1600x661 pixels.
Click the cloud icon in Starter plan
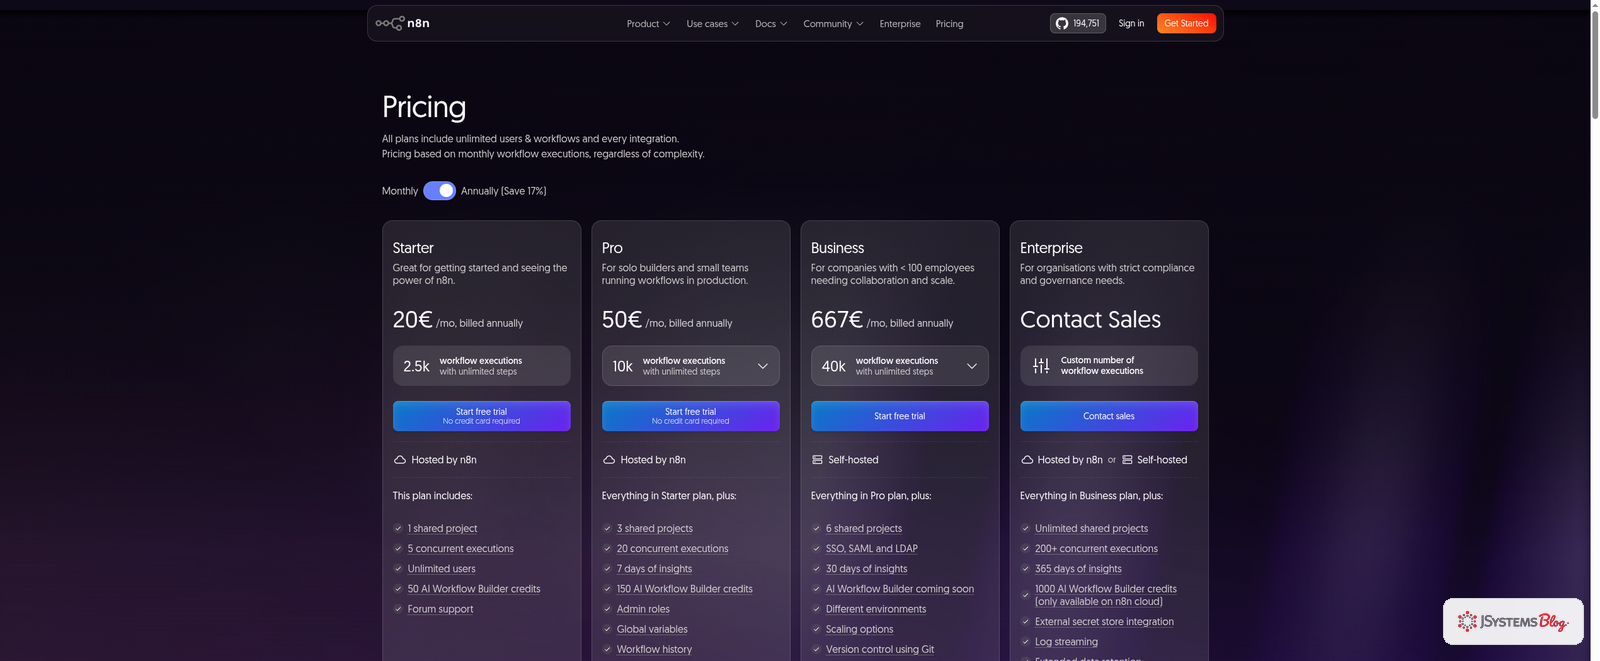pyautogui.click(x=400, y=460)
